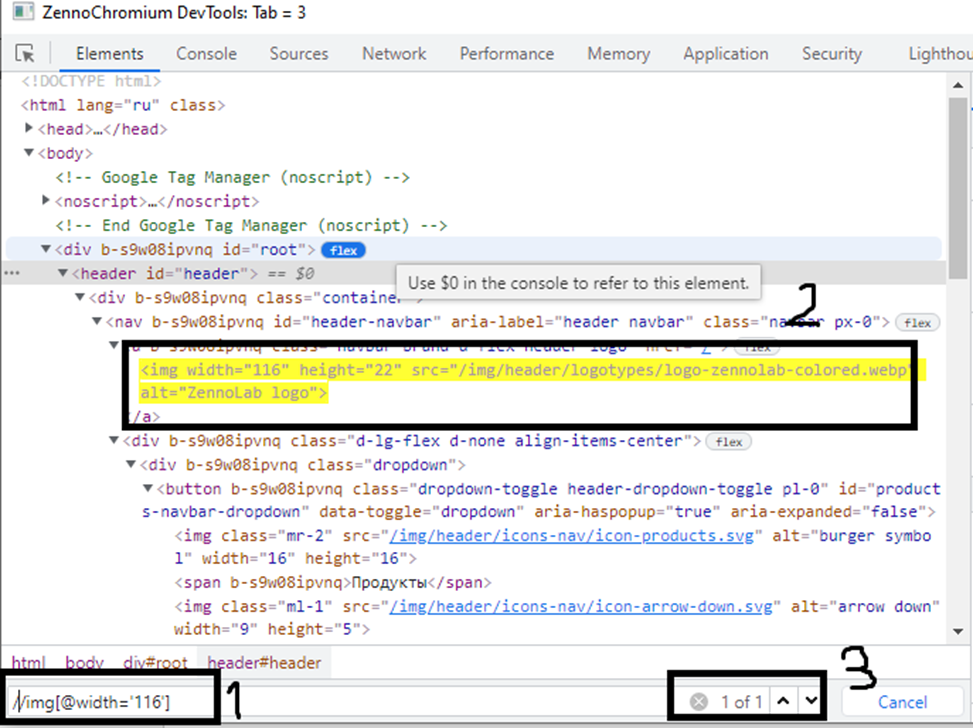This screenshot has height=728, width=973.
Task: Collapse the body element node
Action: [x=30, y=153]
